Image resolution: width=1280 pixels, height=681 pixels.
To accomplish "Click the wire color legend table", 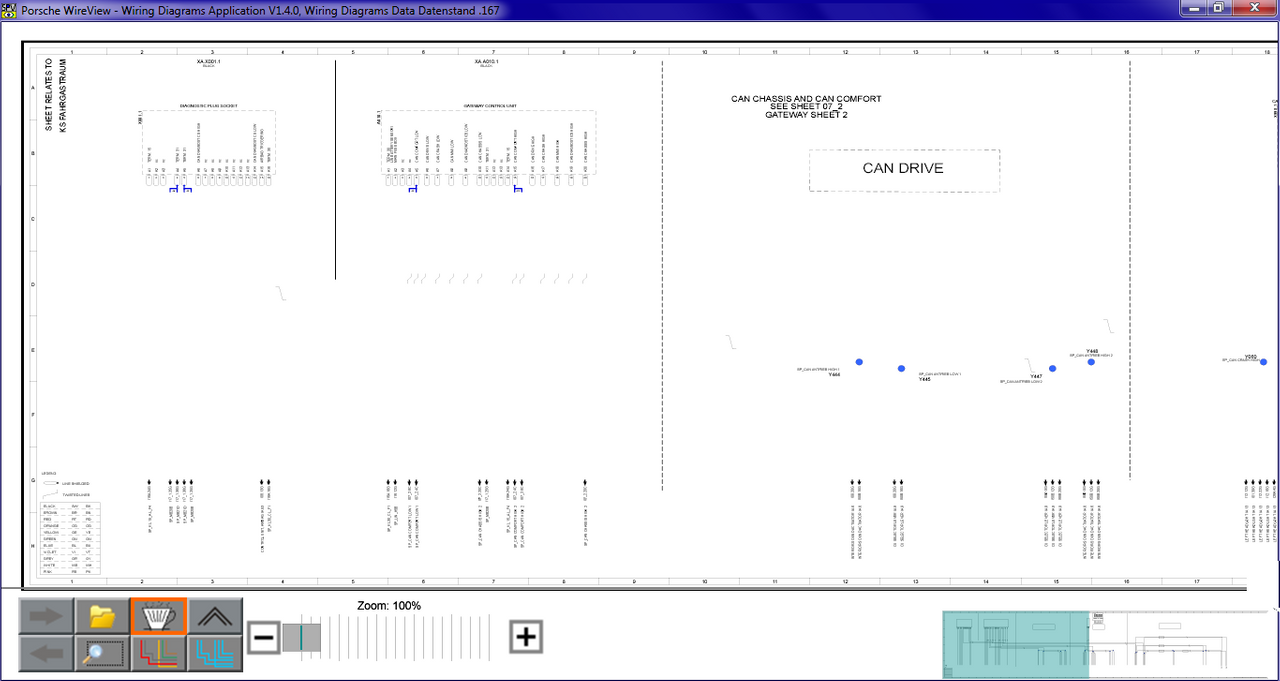I will [72, 540].
